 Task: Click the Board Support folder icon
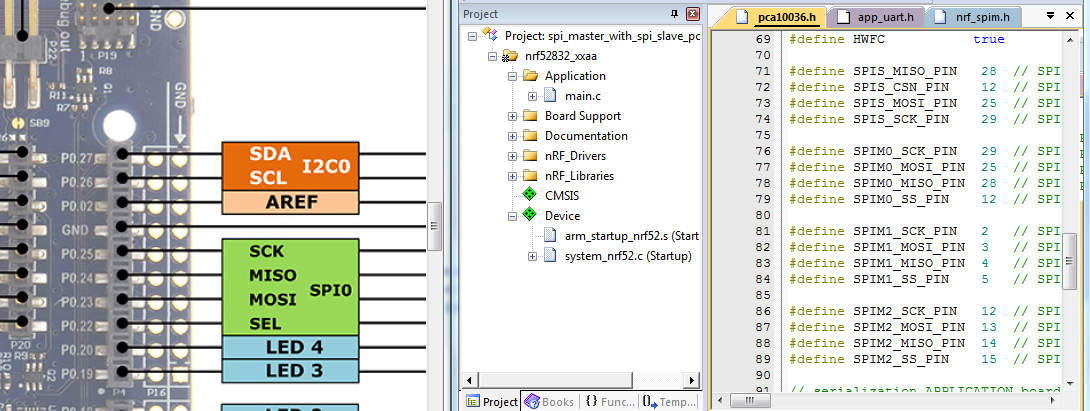530,115
